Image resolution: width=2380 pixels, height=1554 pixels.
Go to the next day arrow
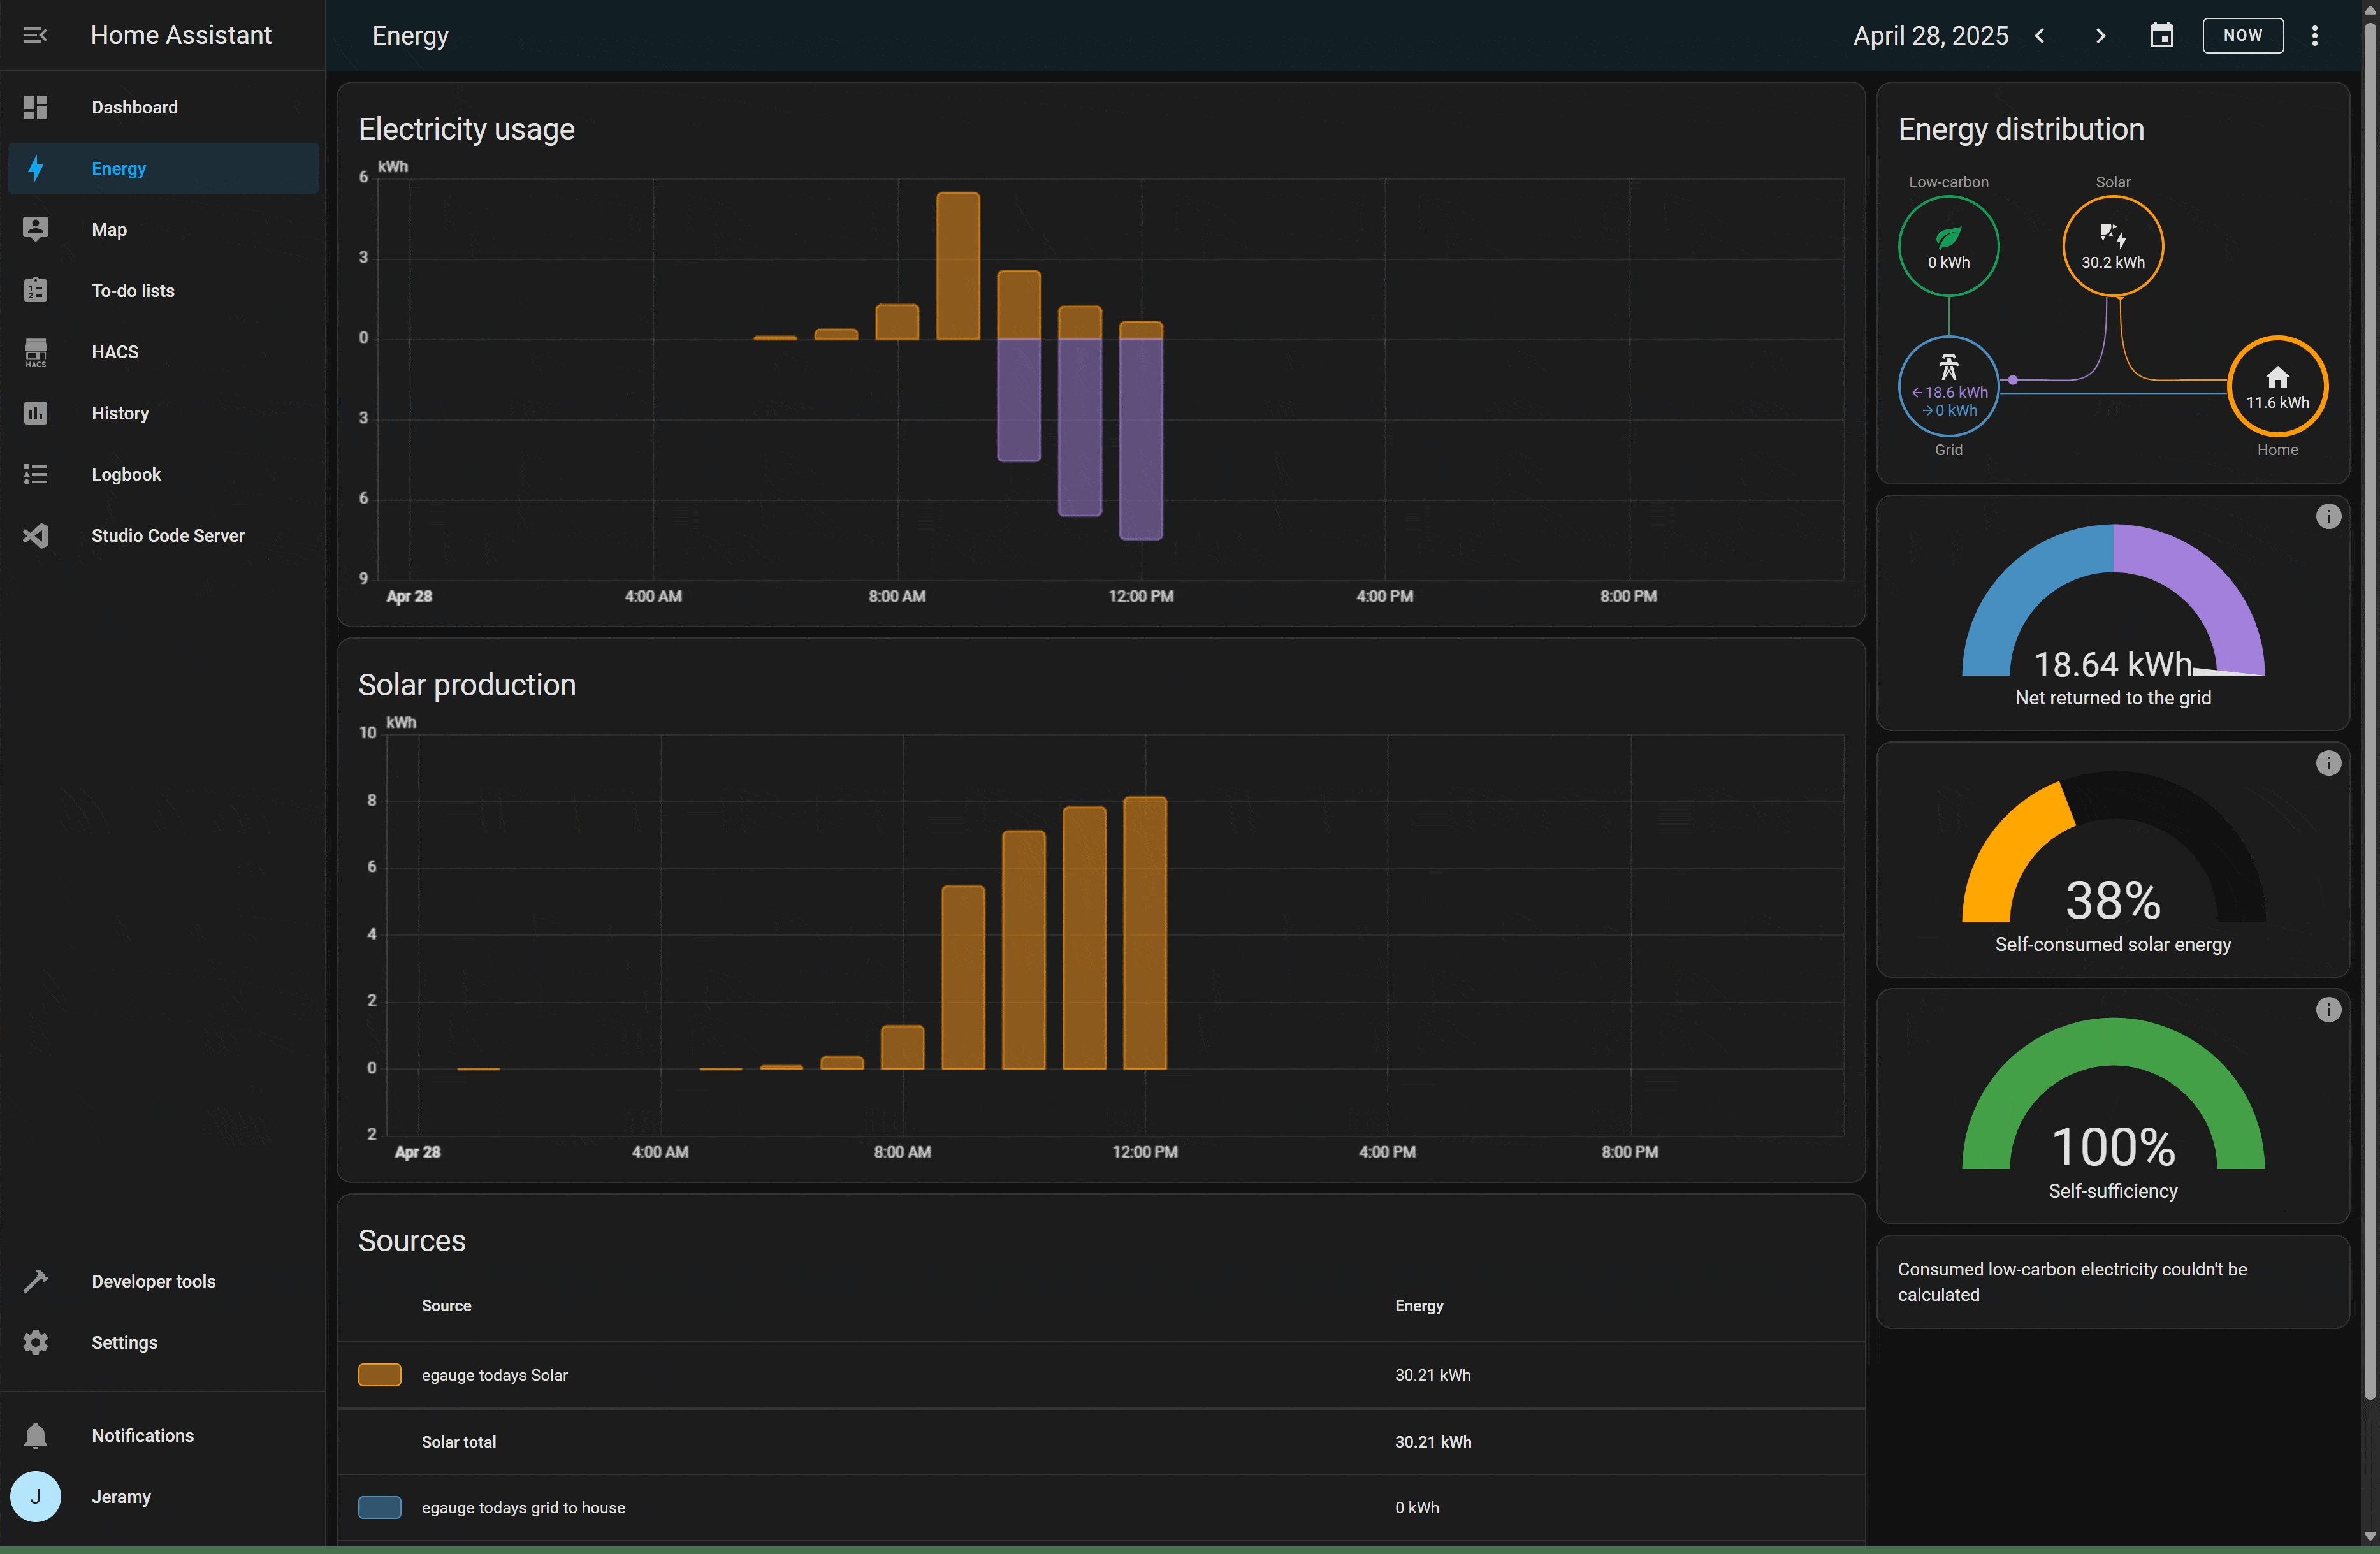(2100, 35)
